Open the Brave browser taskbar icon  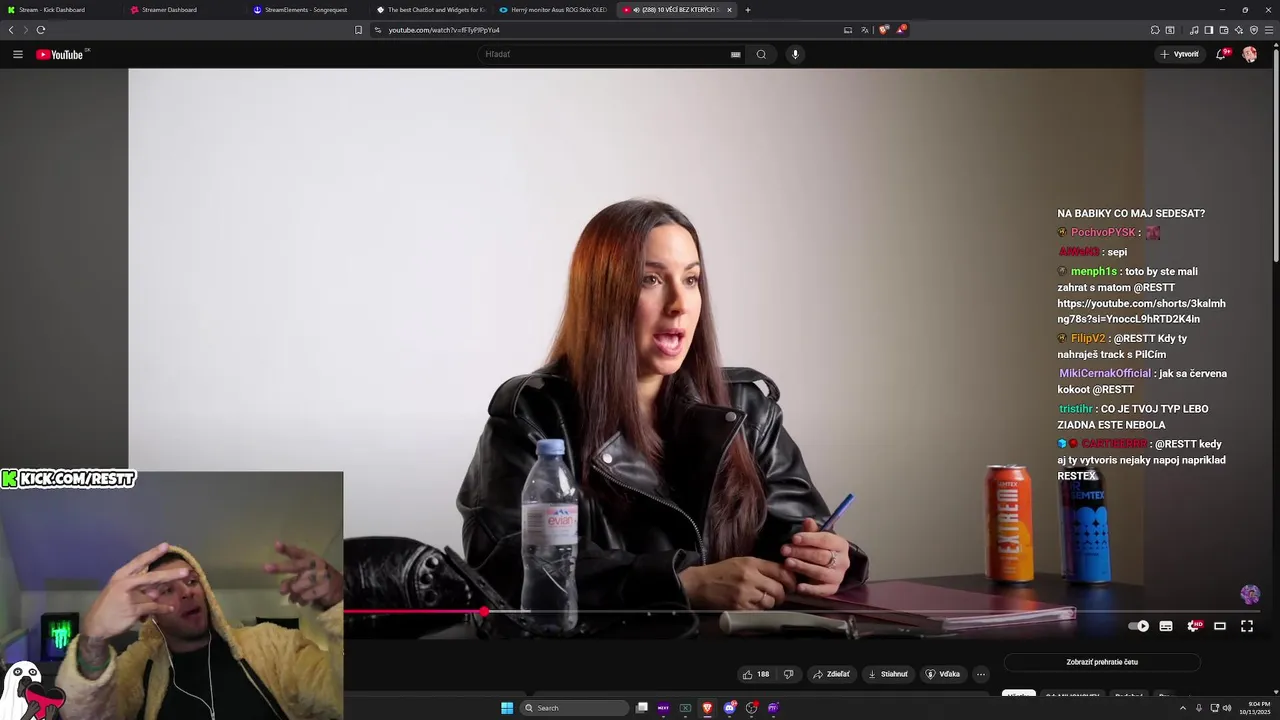pos(707,708)
